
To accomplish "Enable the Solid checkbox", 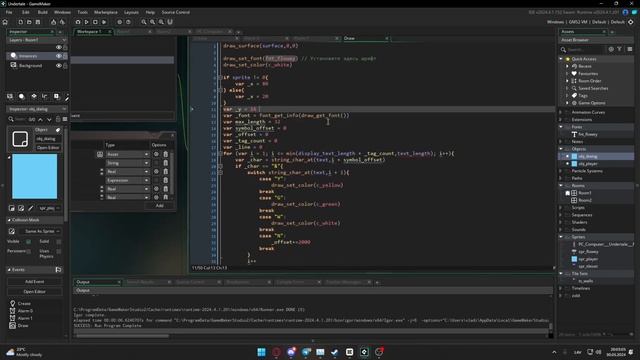I will click(x=59, y=242).
